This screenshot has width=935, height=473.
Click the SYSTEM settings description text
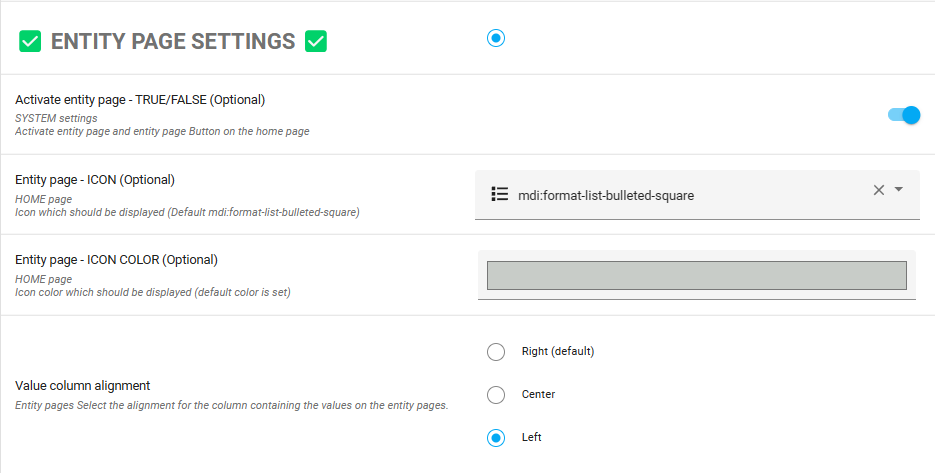56,118
